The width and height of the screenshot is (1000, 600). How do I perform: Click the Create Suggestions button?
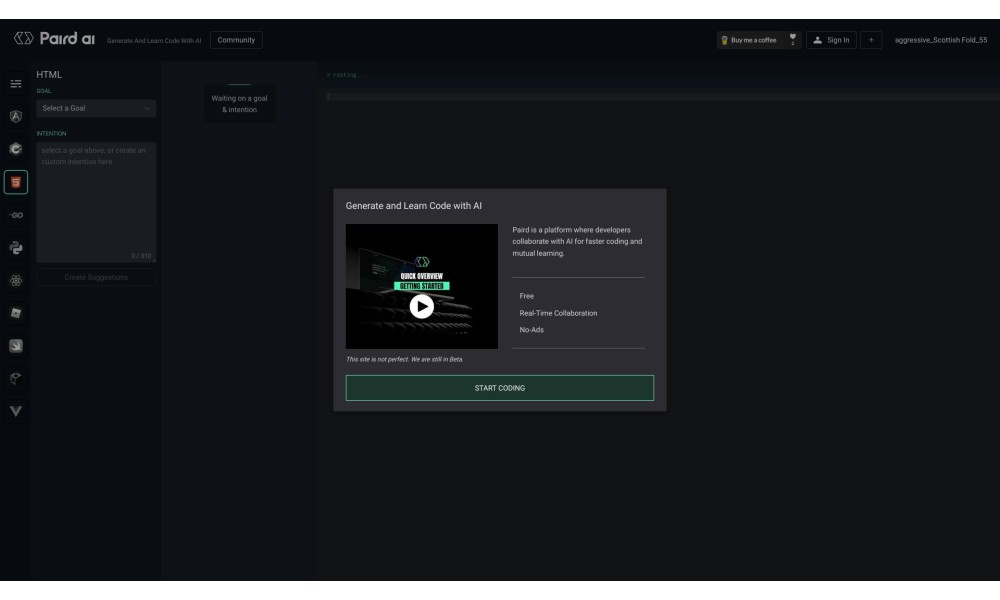(x=96, y=277)
